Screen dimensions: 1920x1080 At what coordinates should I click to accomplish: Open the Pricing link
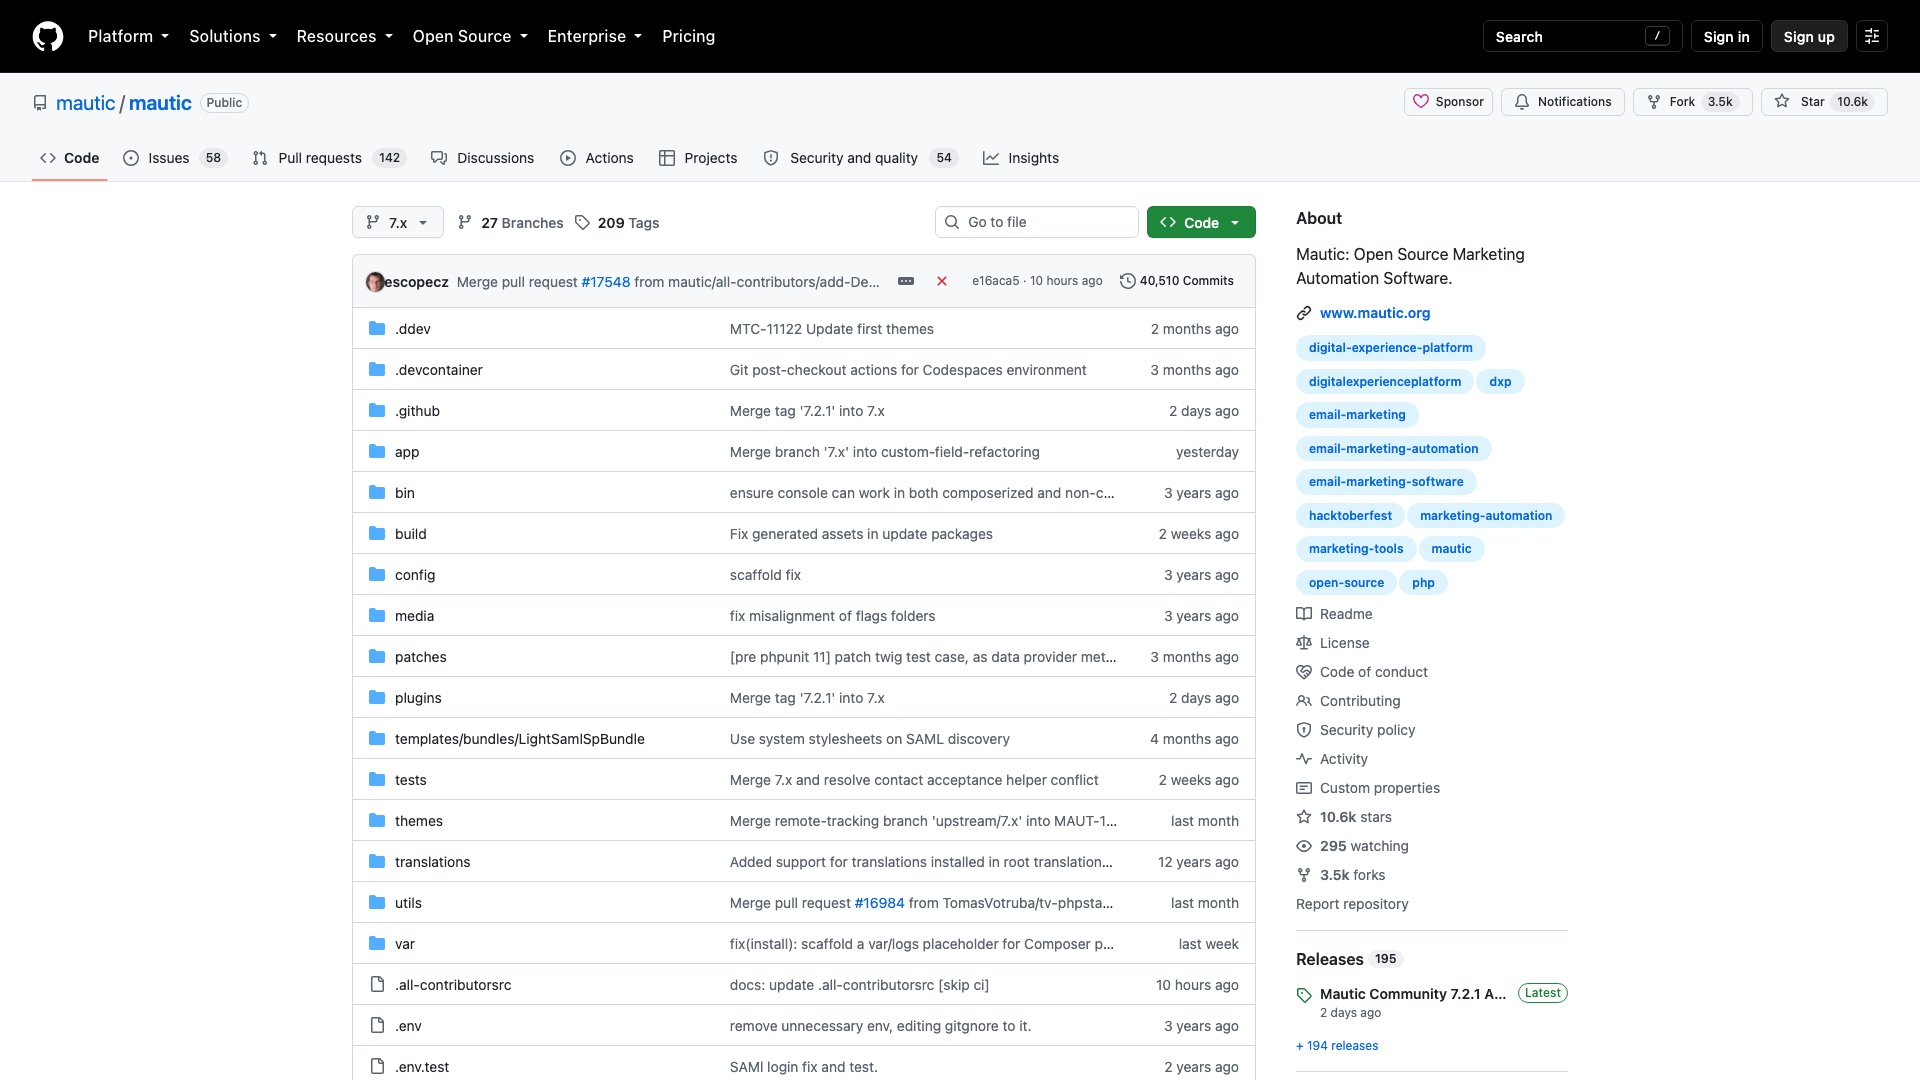click(x=688, y=36)
